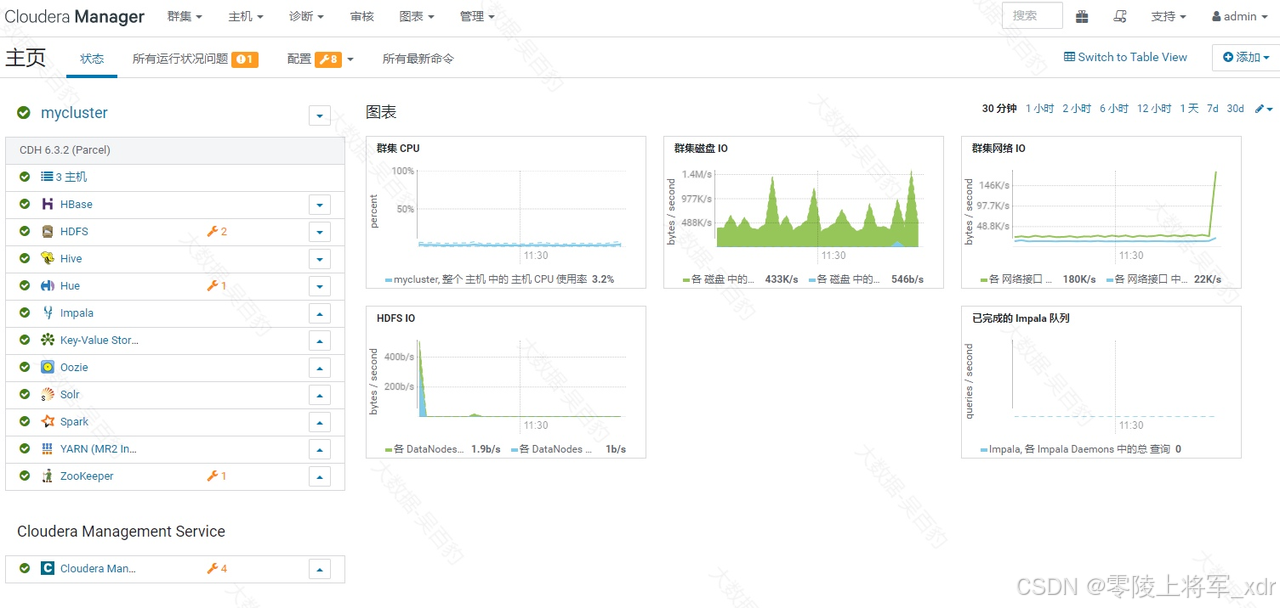Image resolution: width=1280 pixels, height=608 pixels.
Task: Click the hosts list icon
Action: (47, 176)
